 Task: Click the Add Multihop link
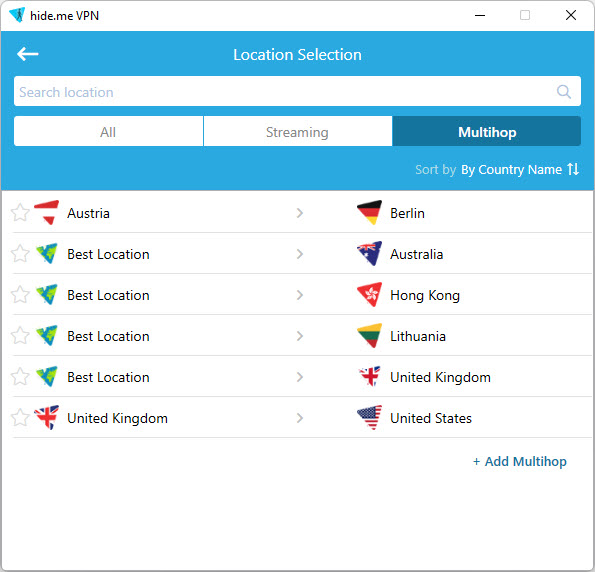coord(519,461)
